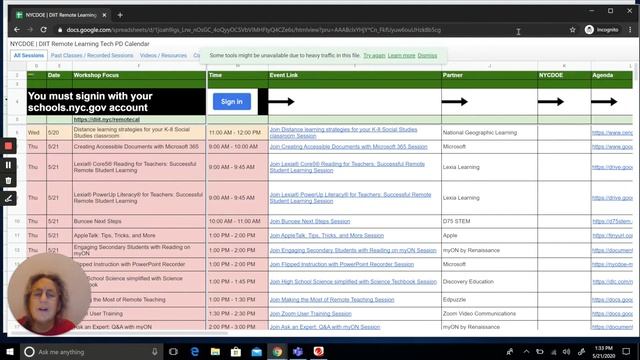640x360 pixels.
Task: Open Join Making the Most of Remote Teaching link
Action: click(332, 300)
